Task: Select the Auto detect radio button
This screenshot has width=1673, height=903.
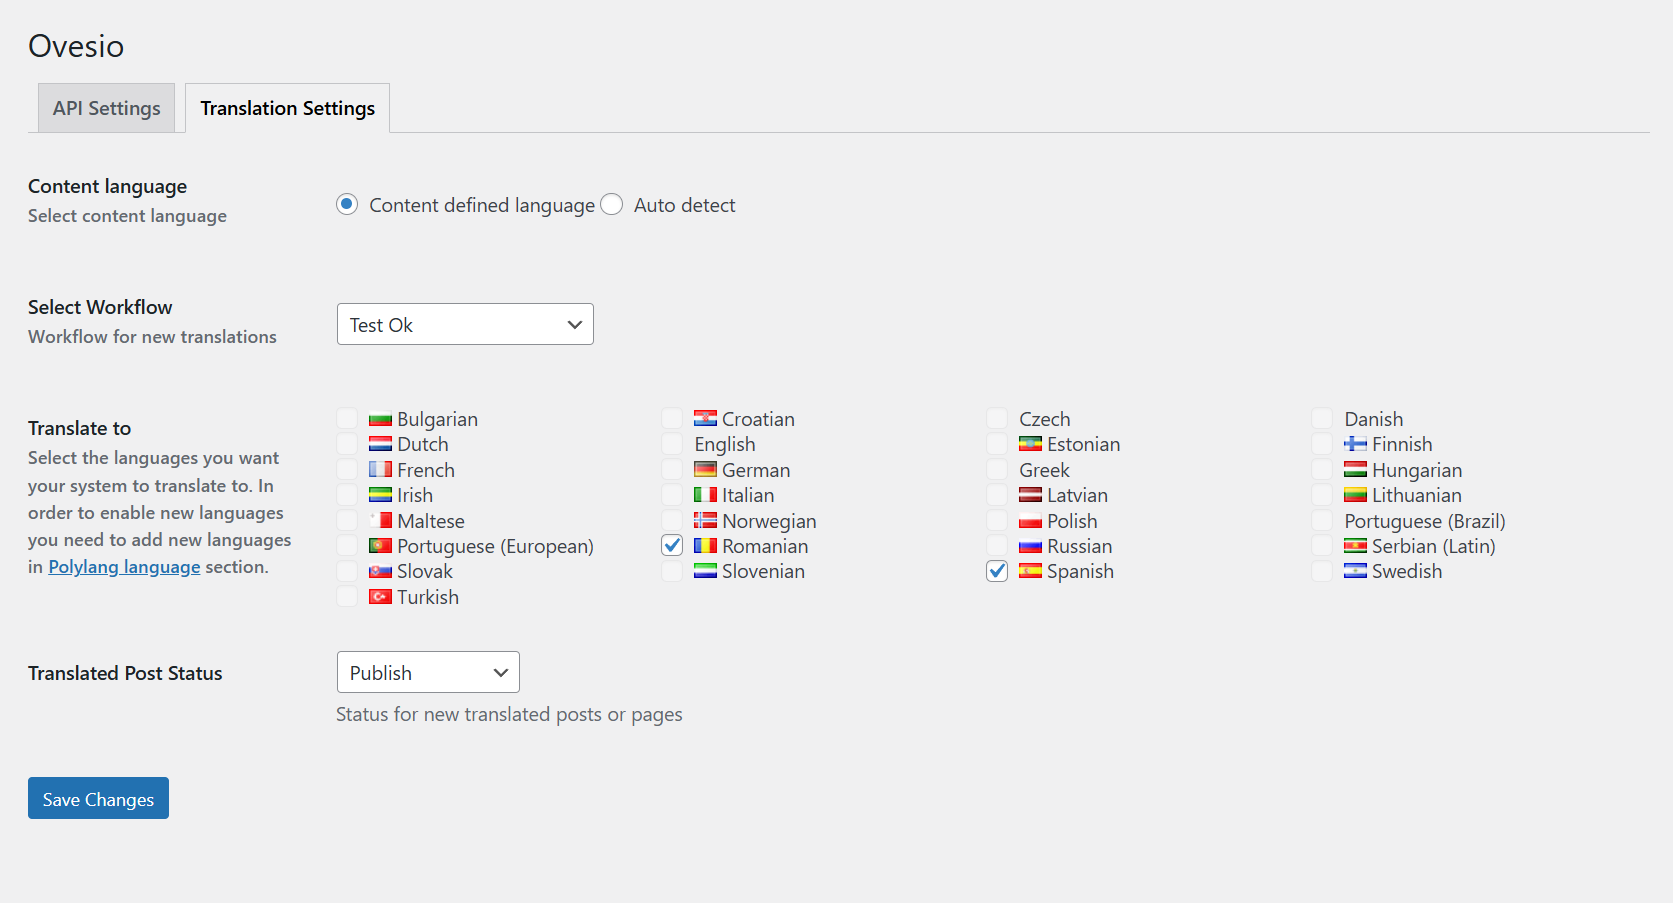Action: (611, 204)
